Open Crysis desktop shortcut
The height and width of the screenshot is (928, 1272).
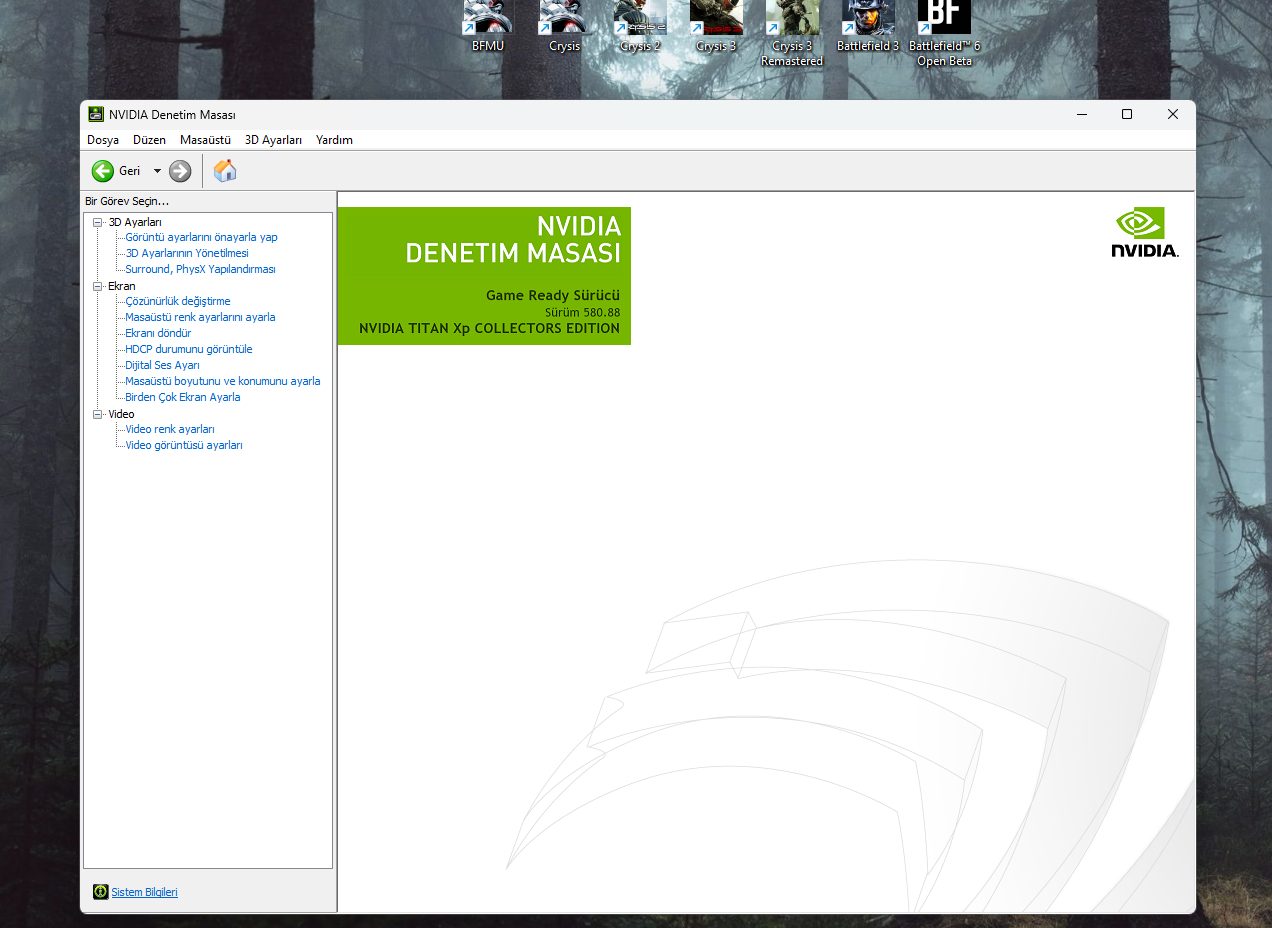tap(564, 26)
